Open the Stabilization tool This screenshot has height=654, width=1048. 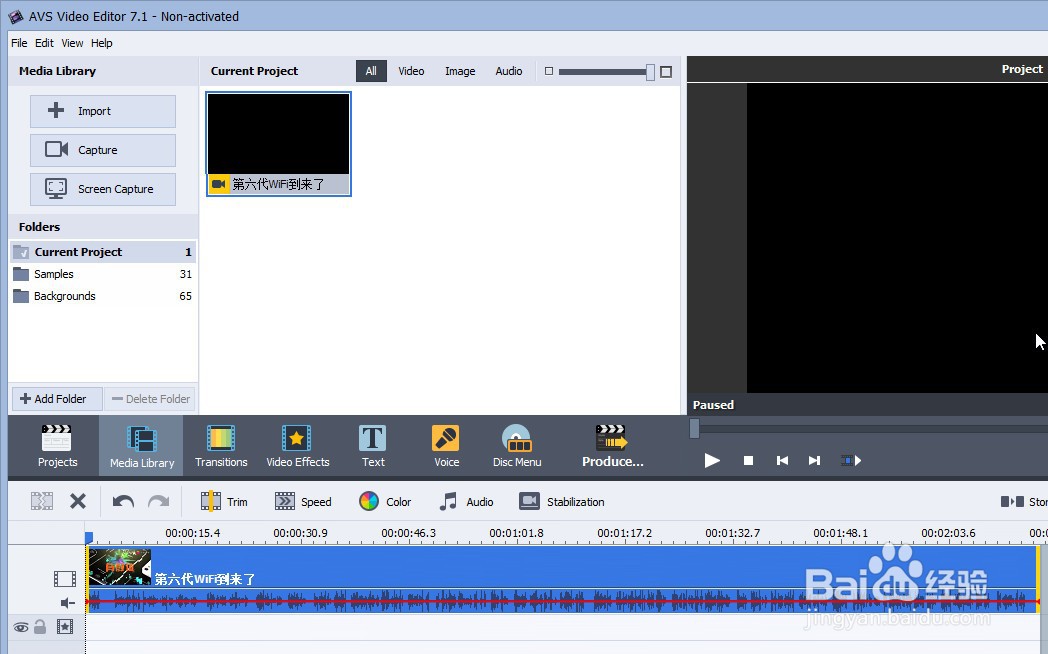tap(562, 501)
